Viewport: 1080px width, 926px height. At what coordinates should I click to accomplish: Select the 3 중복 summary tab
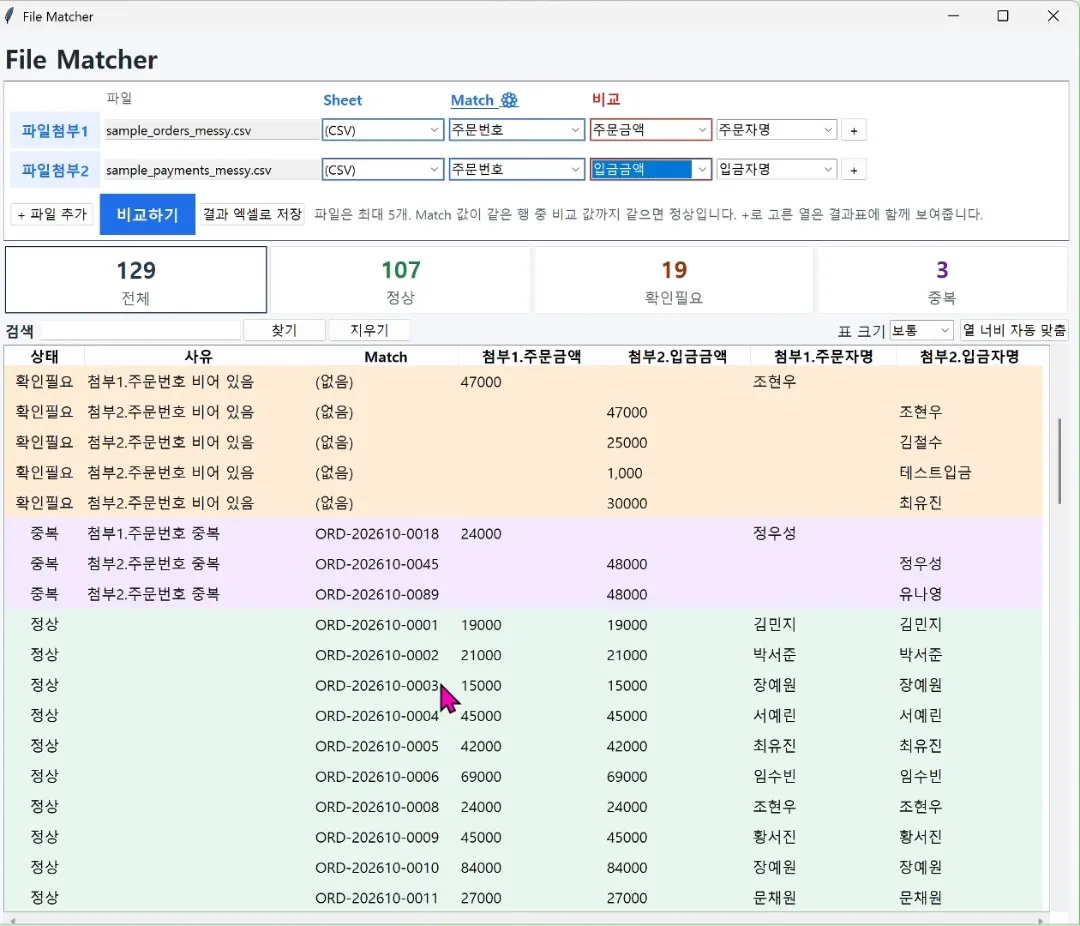tap(942, 280)
